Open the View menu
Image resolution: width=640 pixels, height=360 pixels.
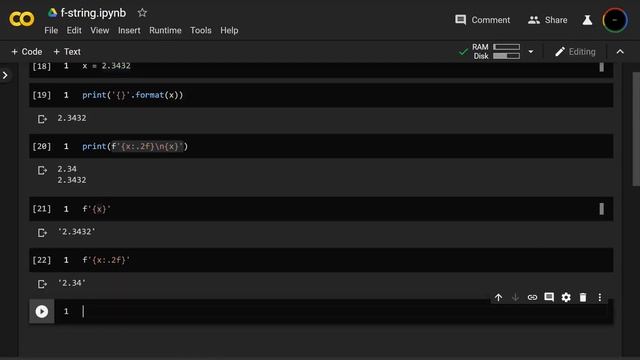(100, 31)
